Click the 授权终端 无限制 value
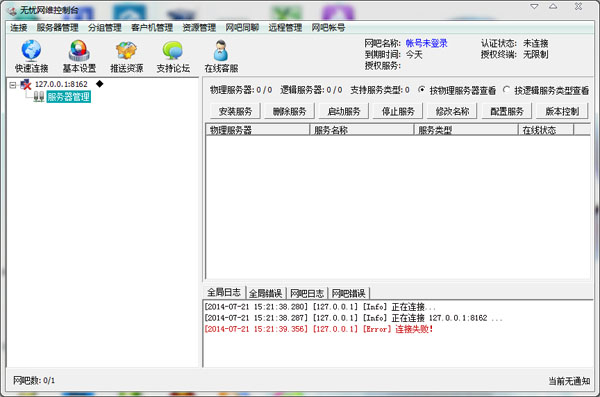Screen dimensions: 600x397 tap(535, 54)
